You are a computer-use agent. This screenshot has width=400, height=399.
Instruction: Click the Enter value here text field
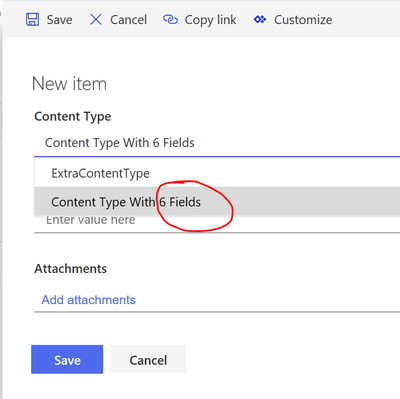217,223
